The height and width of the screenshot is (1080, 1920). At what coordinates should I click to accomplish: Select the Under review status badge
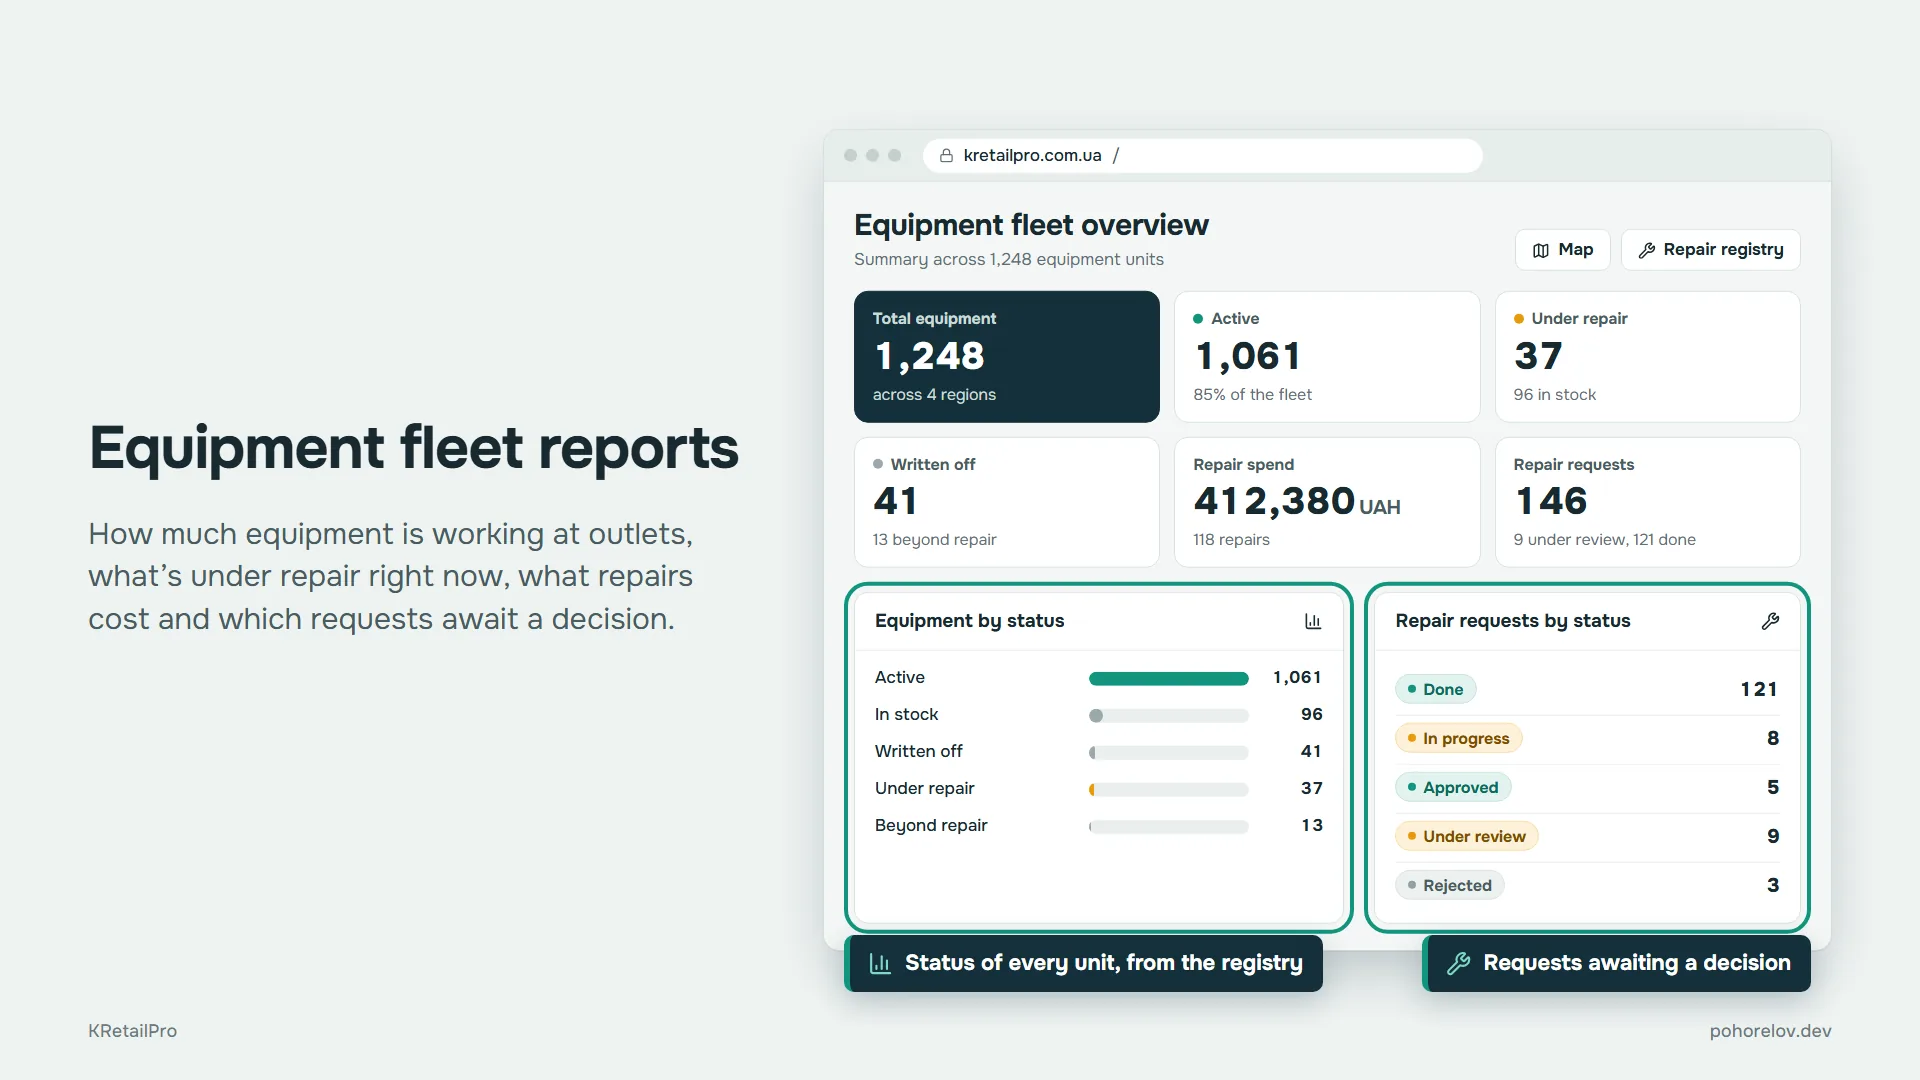[x=1466, y=836]
